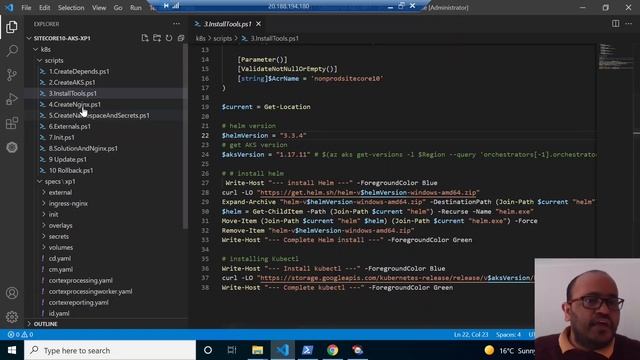The height and width of the screenshot is (360, 640).
Task: Click errors and warnings count in status bar
Action: (x=20, y=334)
